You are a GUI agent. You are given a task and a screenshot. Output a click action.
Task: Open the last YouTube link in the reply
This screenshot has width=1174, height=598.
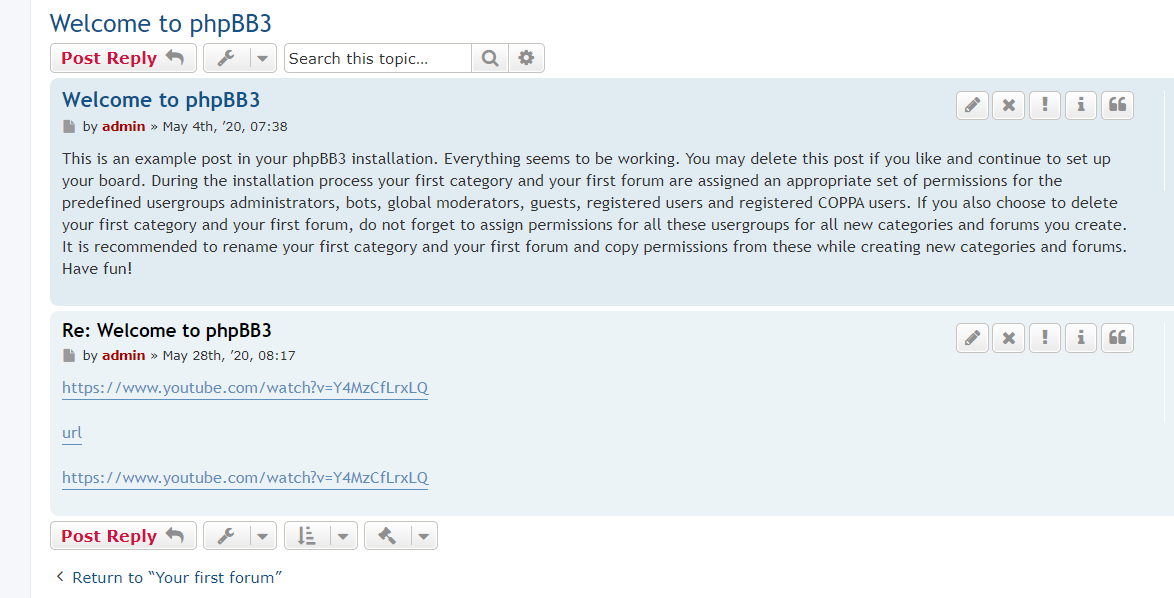(x=245, y=478)
